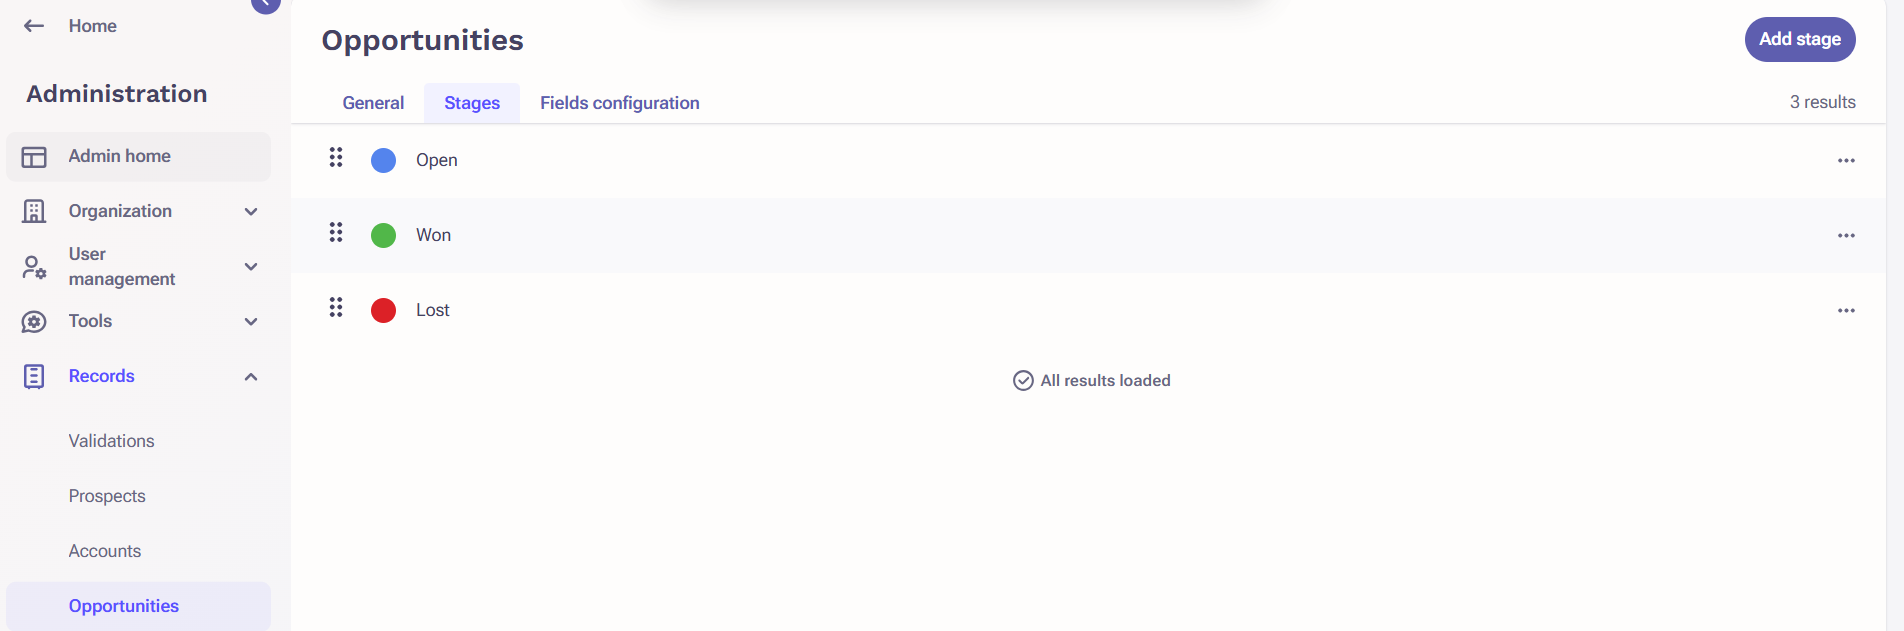Viewport: 1904px width, 631px height.
Task: Expand the Organization section chevron
Action: coord(251,212)
